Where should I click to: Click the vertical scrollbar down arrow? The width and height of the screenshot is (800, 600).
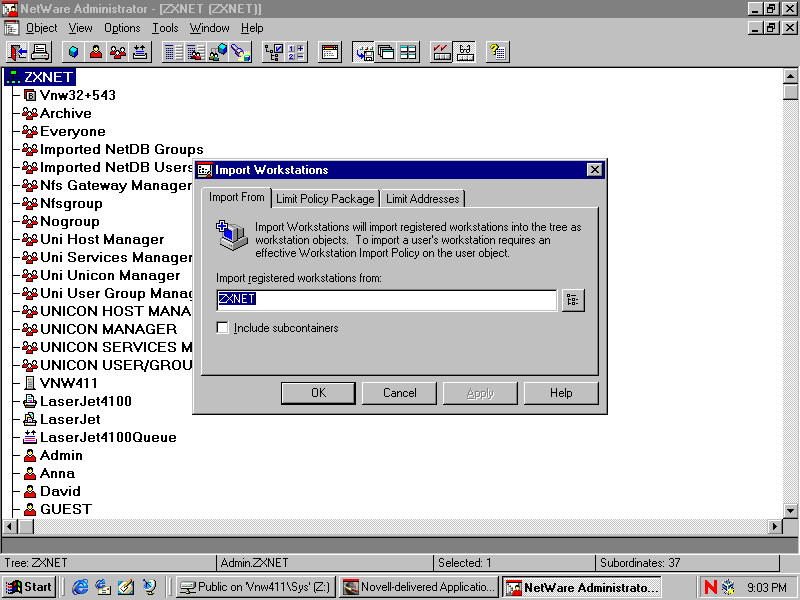tap(790, 510)
